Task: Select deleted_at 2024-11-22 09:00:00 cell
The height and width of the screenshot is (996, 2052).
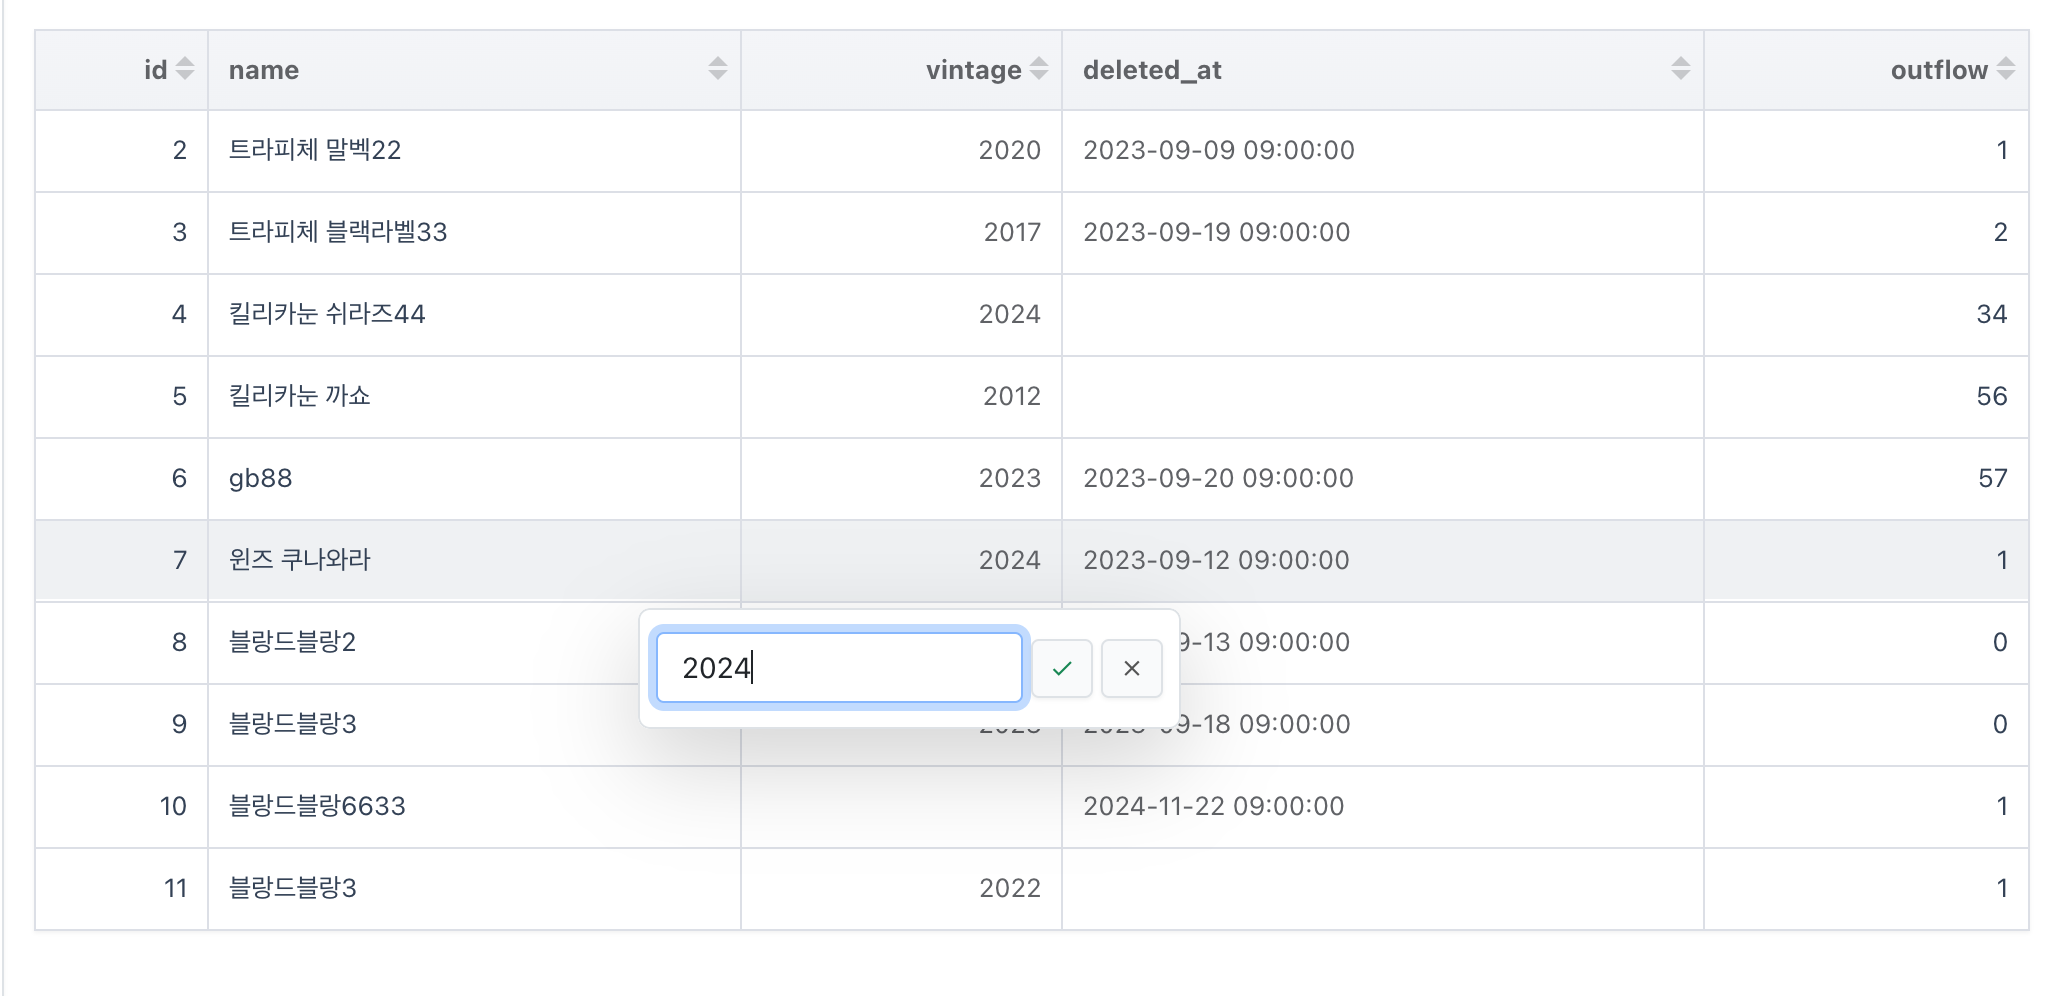Action: tap(1383, 807)
